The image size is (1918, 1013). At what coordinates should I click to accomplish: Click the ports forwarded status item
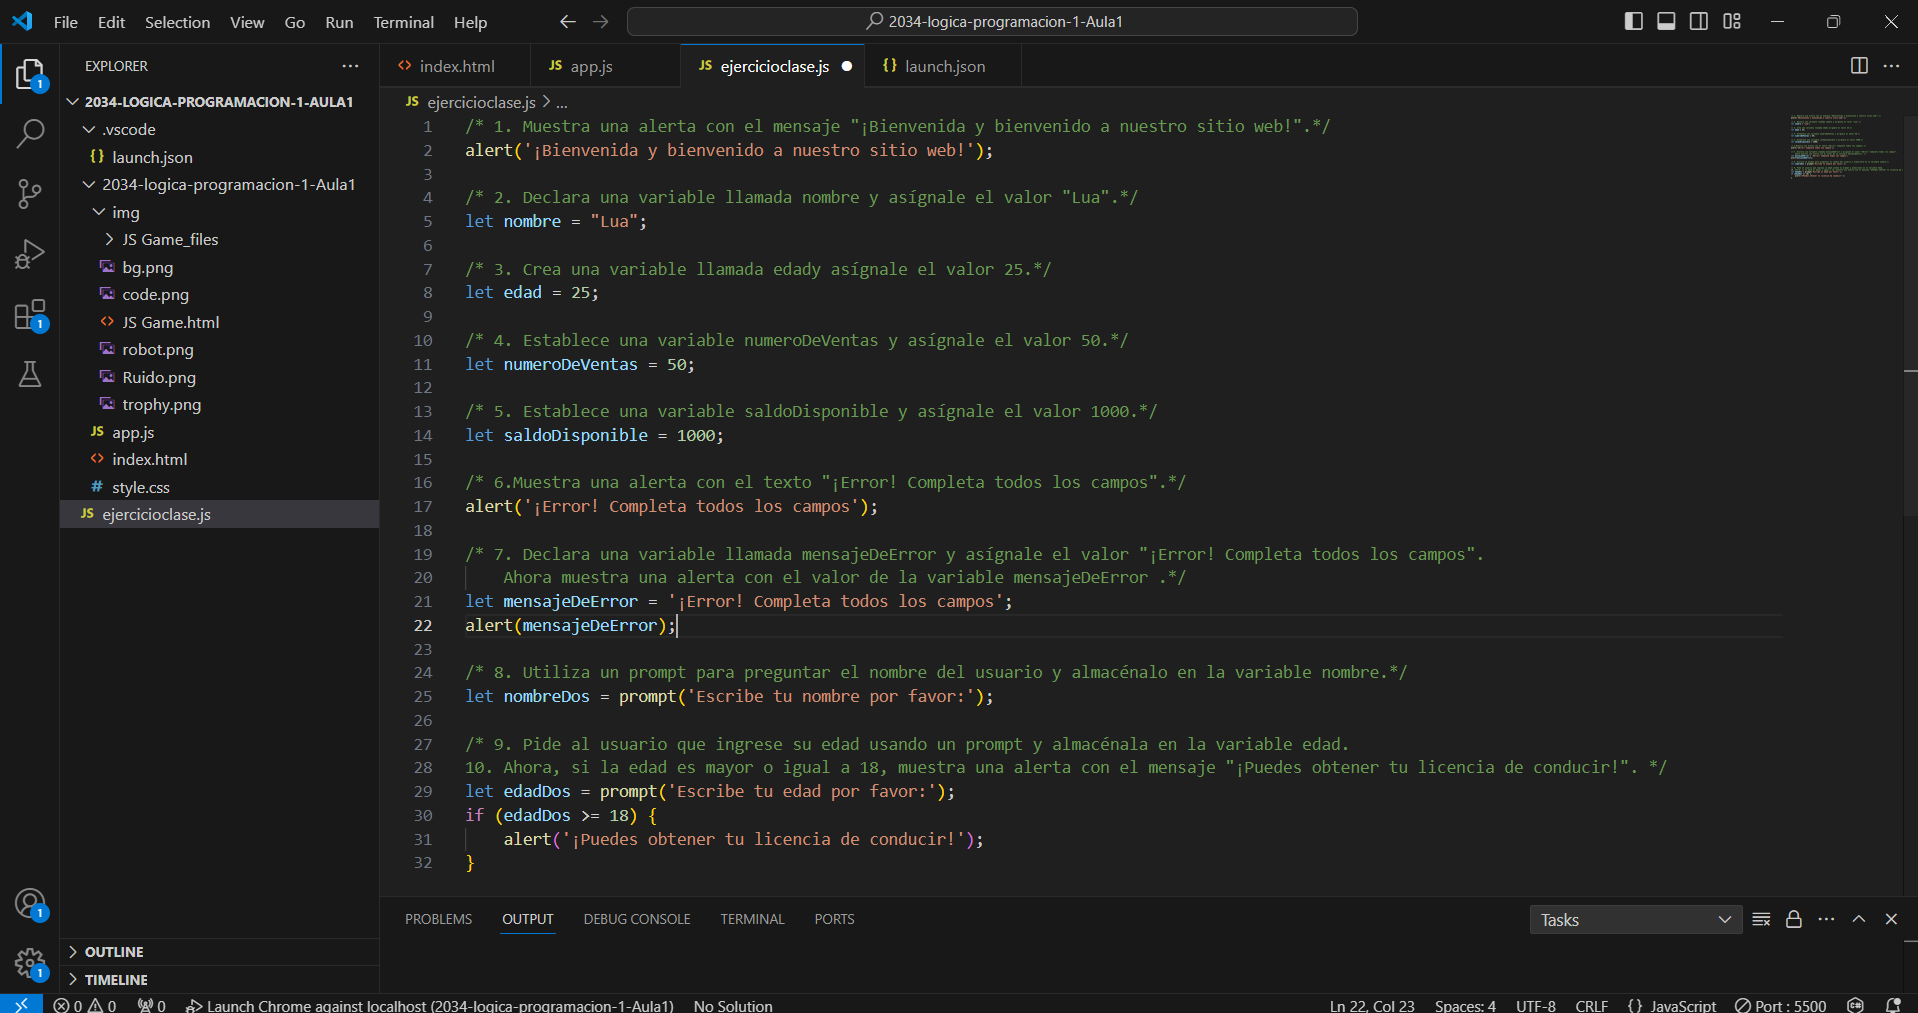point(152,1005)
